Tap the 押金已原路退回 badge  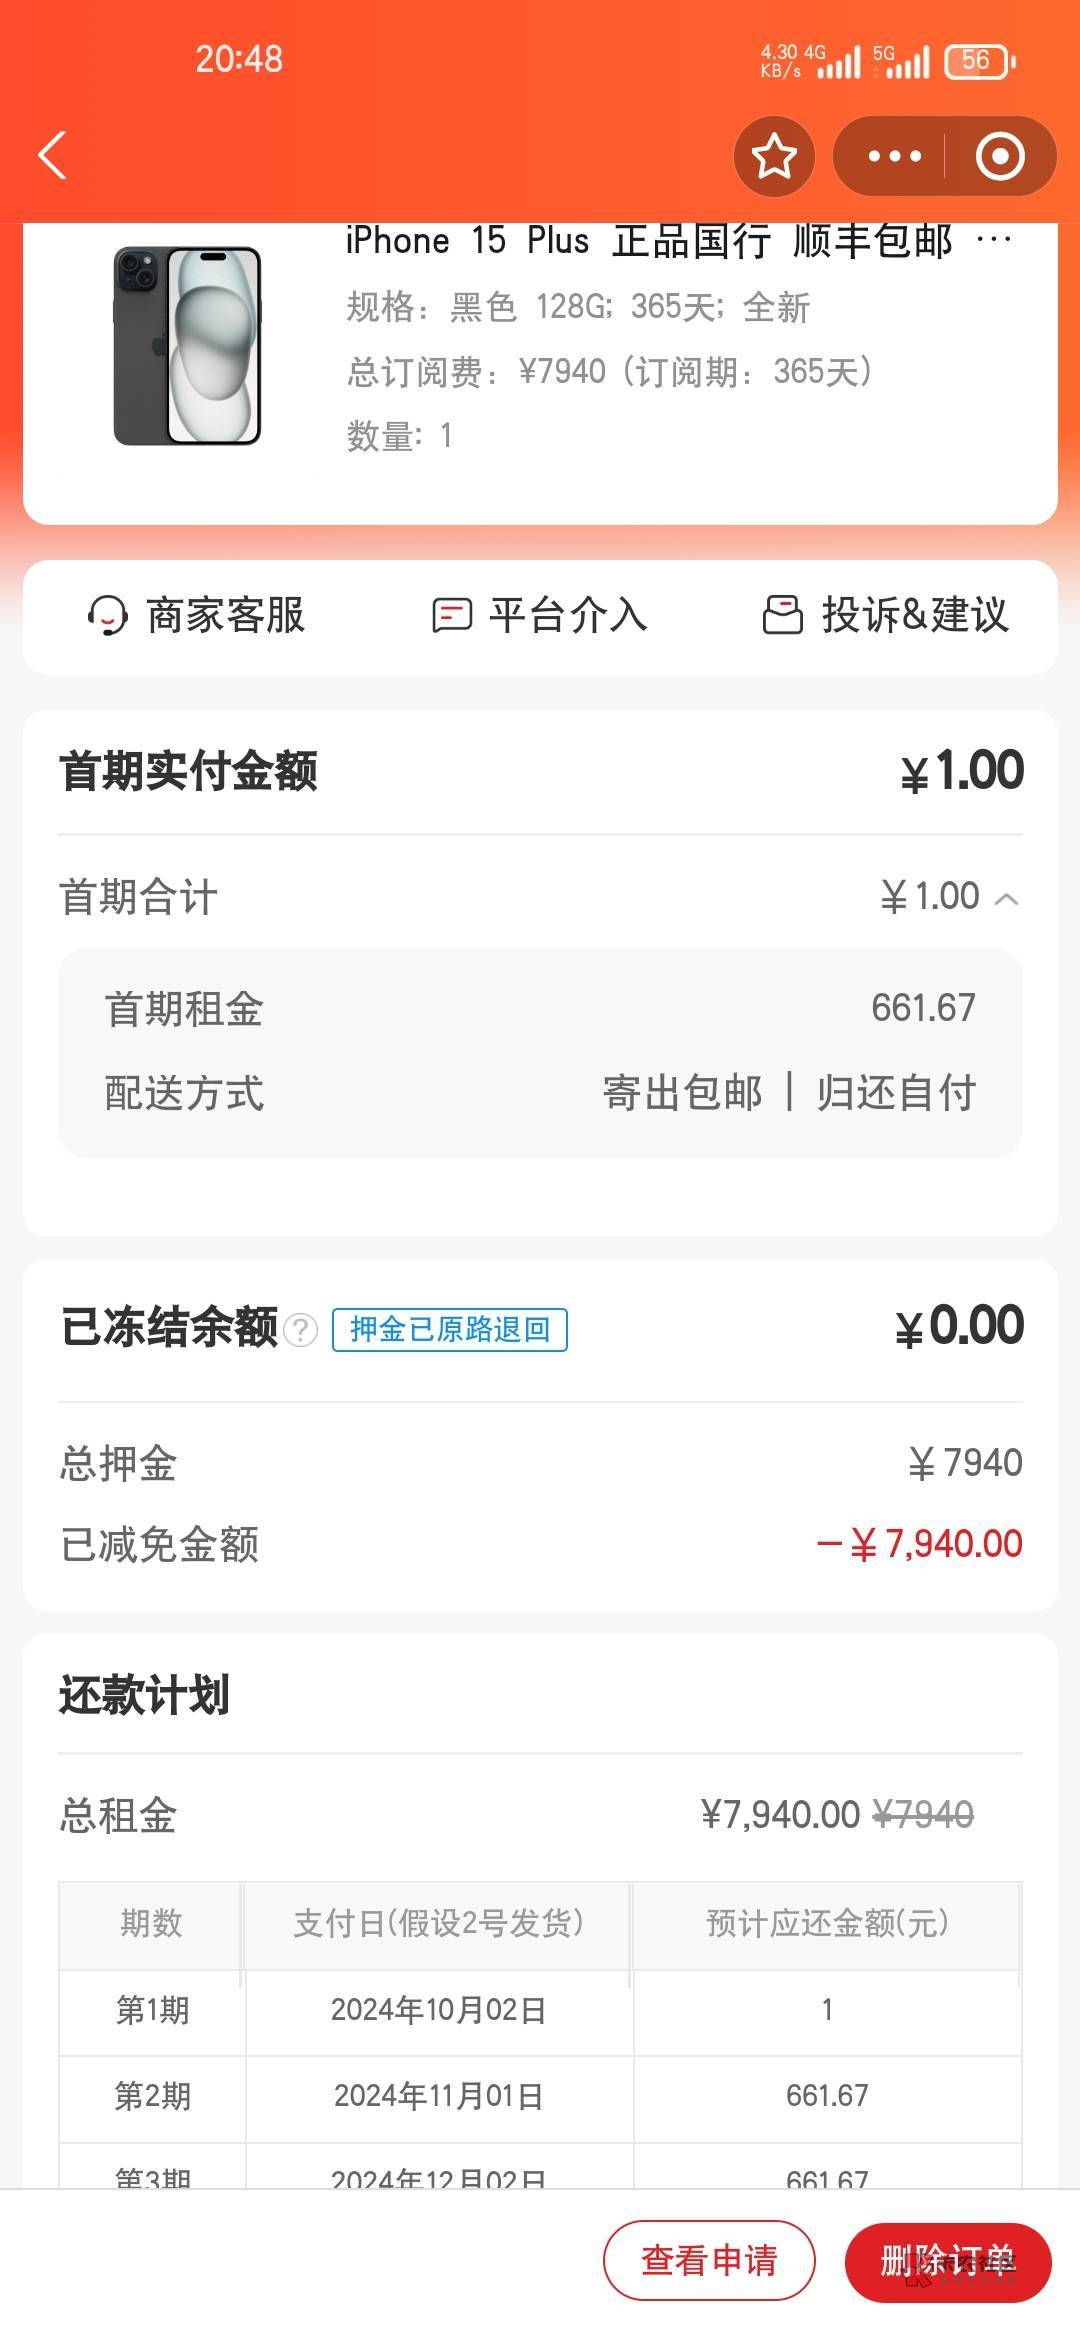450,1330
